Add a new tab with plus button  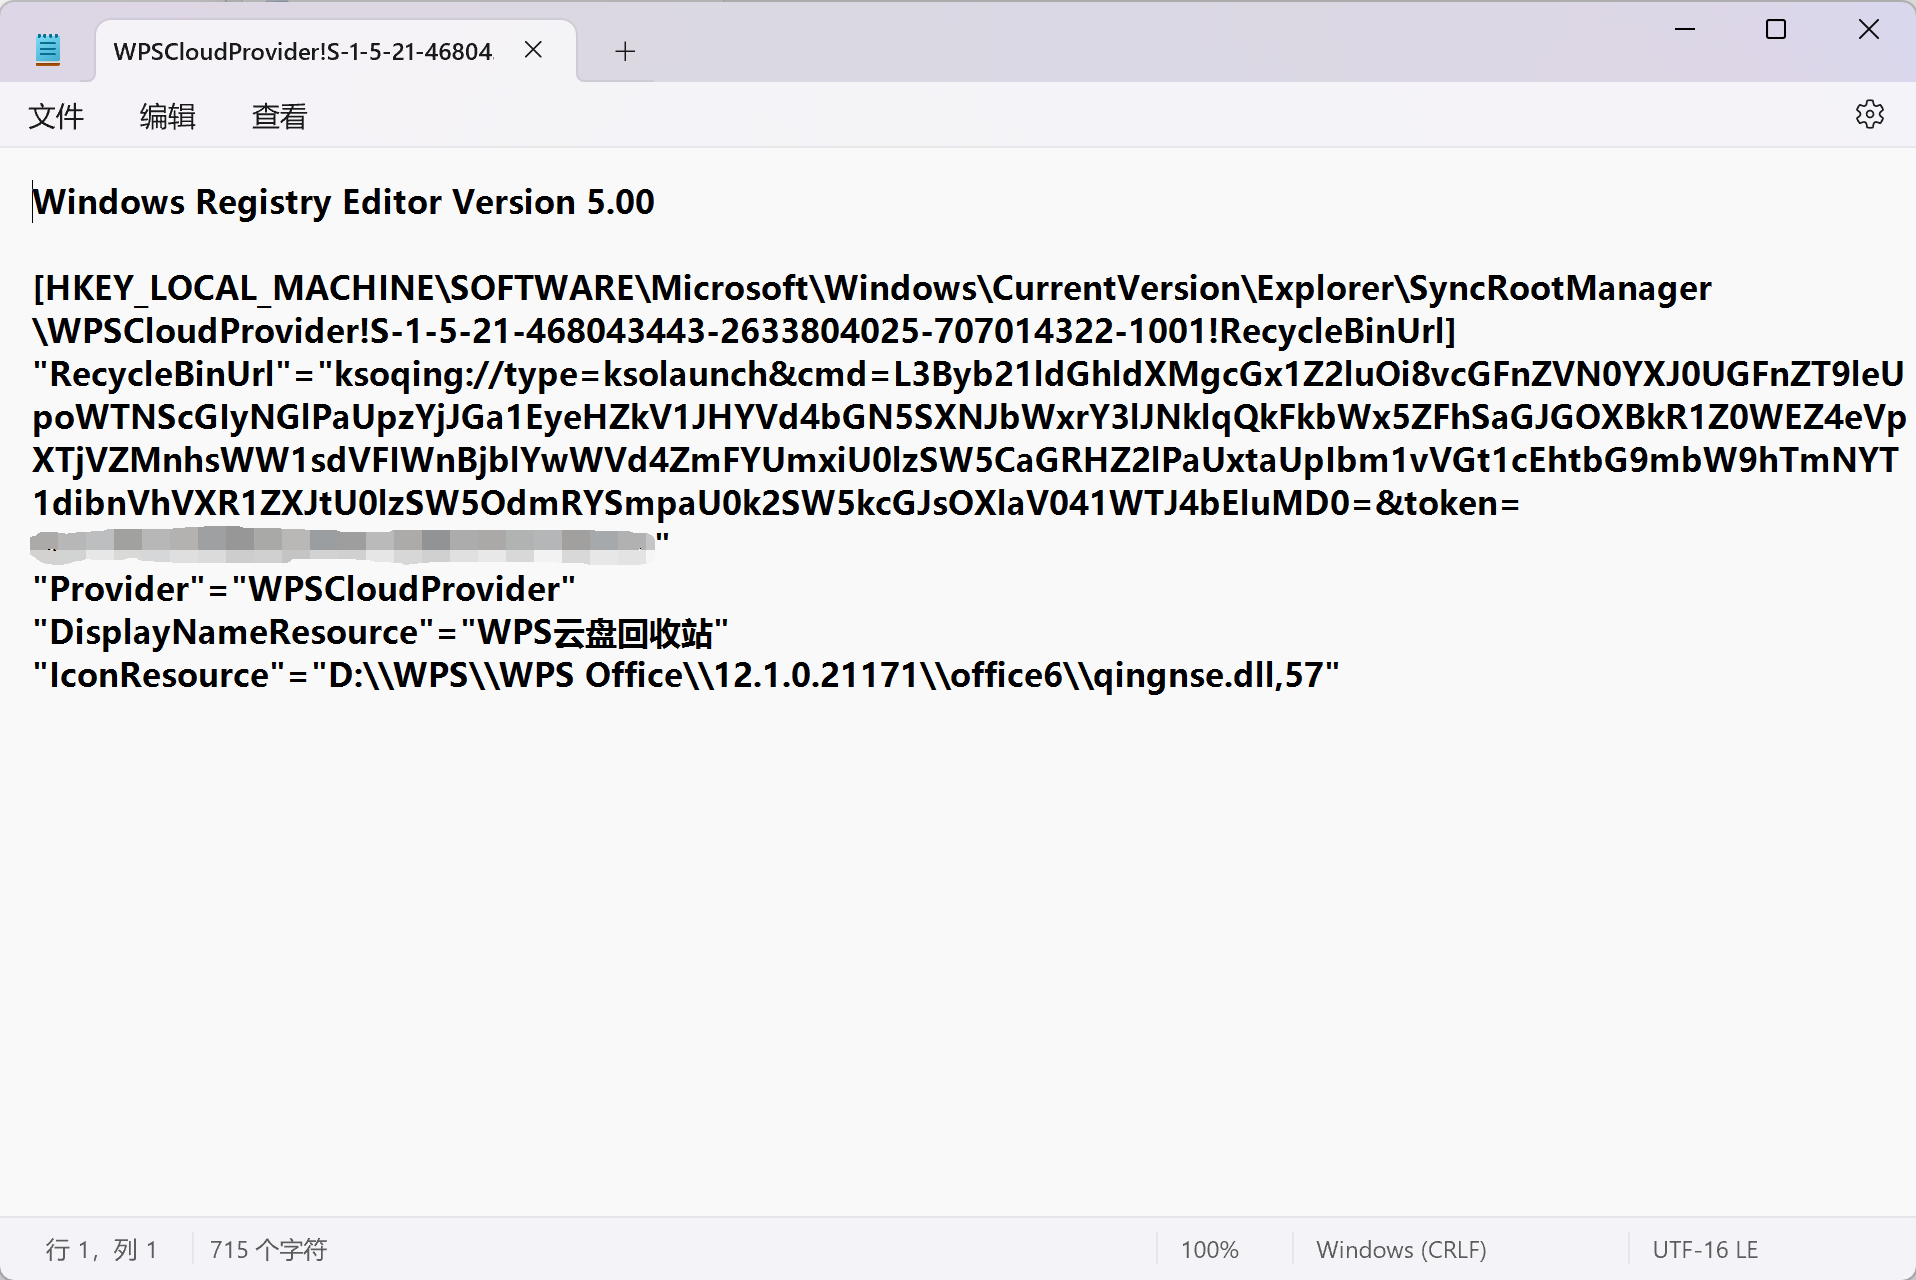click(625, 51)
